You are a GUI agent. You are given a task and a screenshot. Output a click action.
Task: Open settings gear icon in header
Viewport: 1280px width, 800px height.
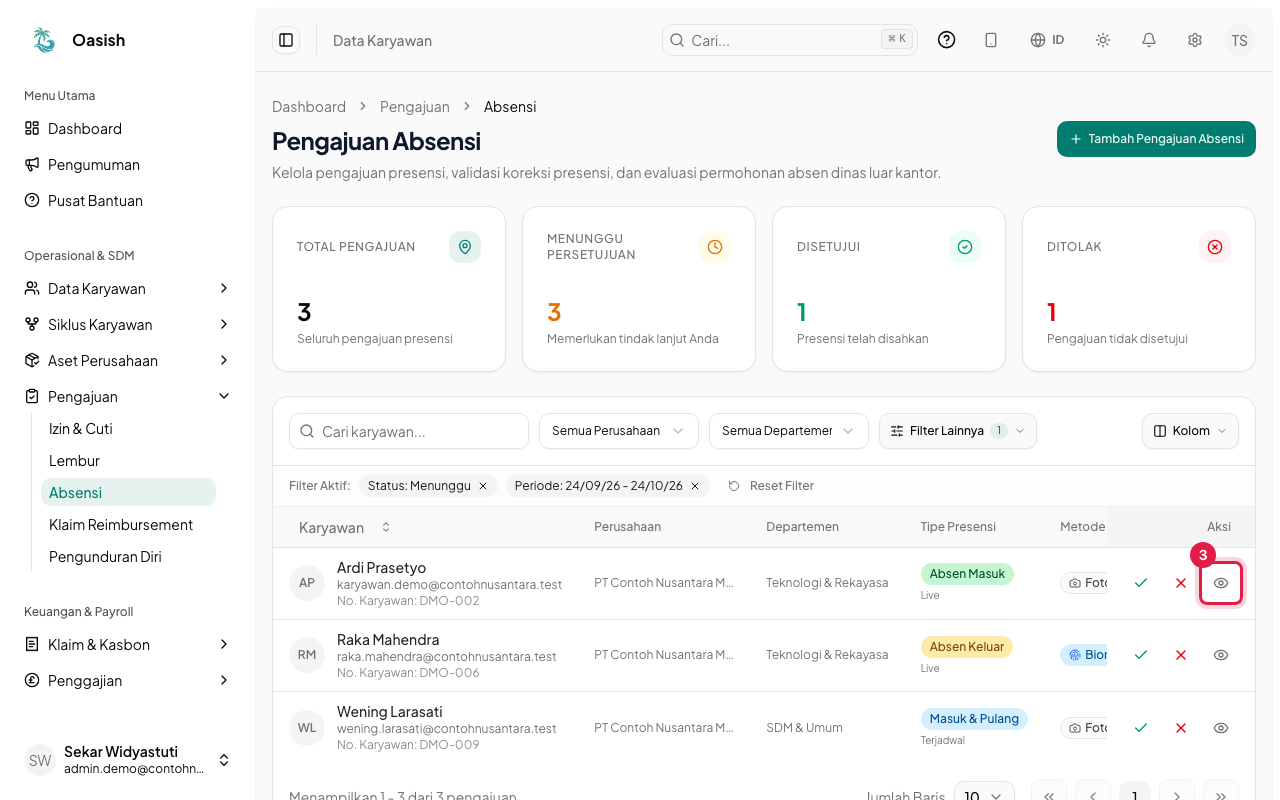coord(1195,40)
